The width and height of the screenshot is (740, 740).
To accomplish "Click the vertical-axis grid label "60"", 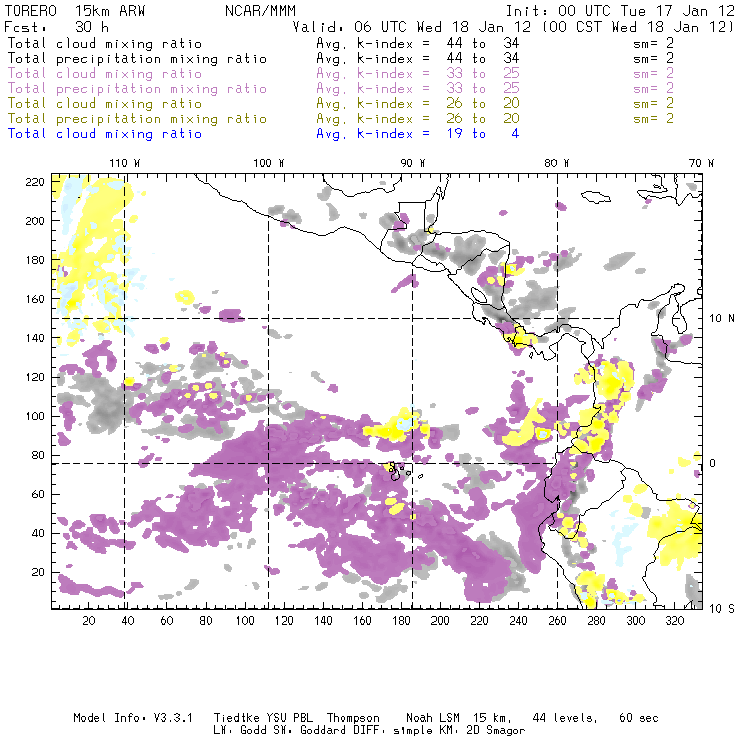I will pyautogui.click(x=38, y=494).
